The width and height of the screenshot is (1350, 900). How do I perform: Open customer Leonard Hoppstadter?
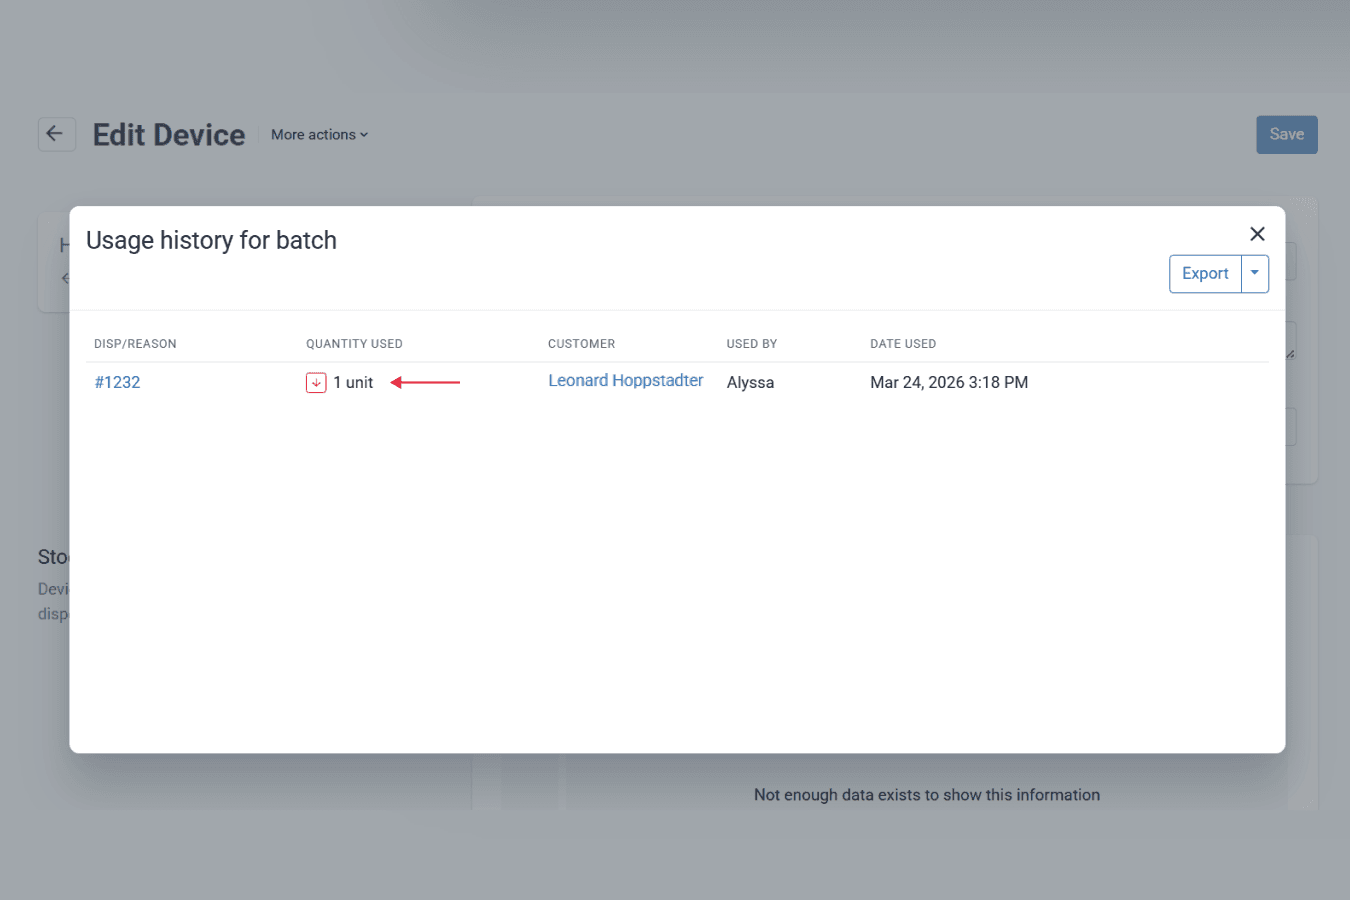(x=625, y=381)
